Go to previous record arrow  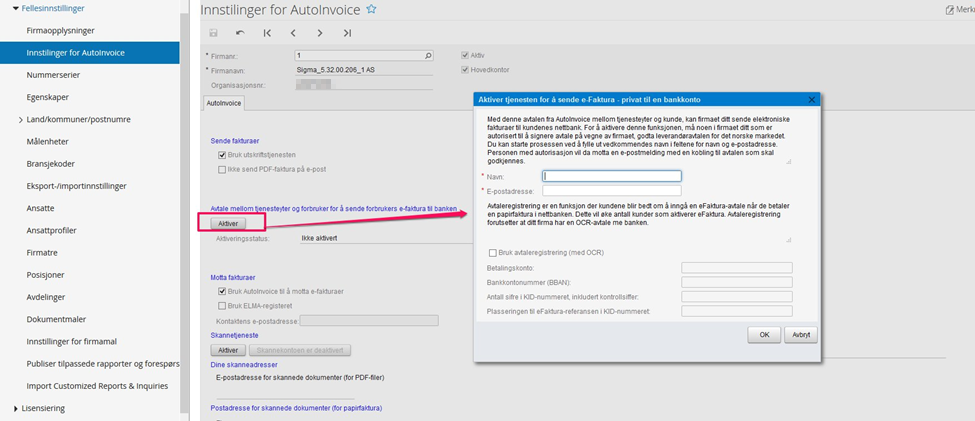click(293, 34)
